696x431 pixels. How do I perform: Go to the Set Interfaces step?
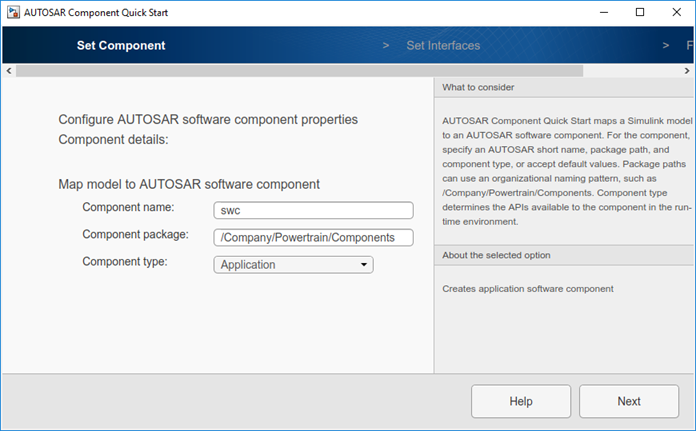click(443, 46)
